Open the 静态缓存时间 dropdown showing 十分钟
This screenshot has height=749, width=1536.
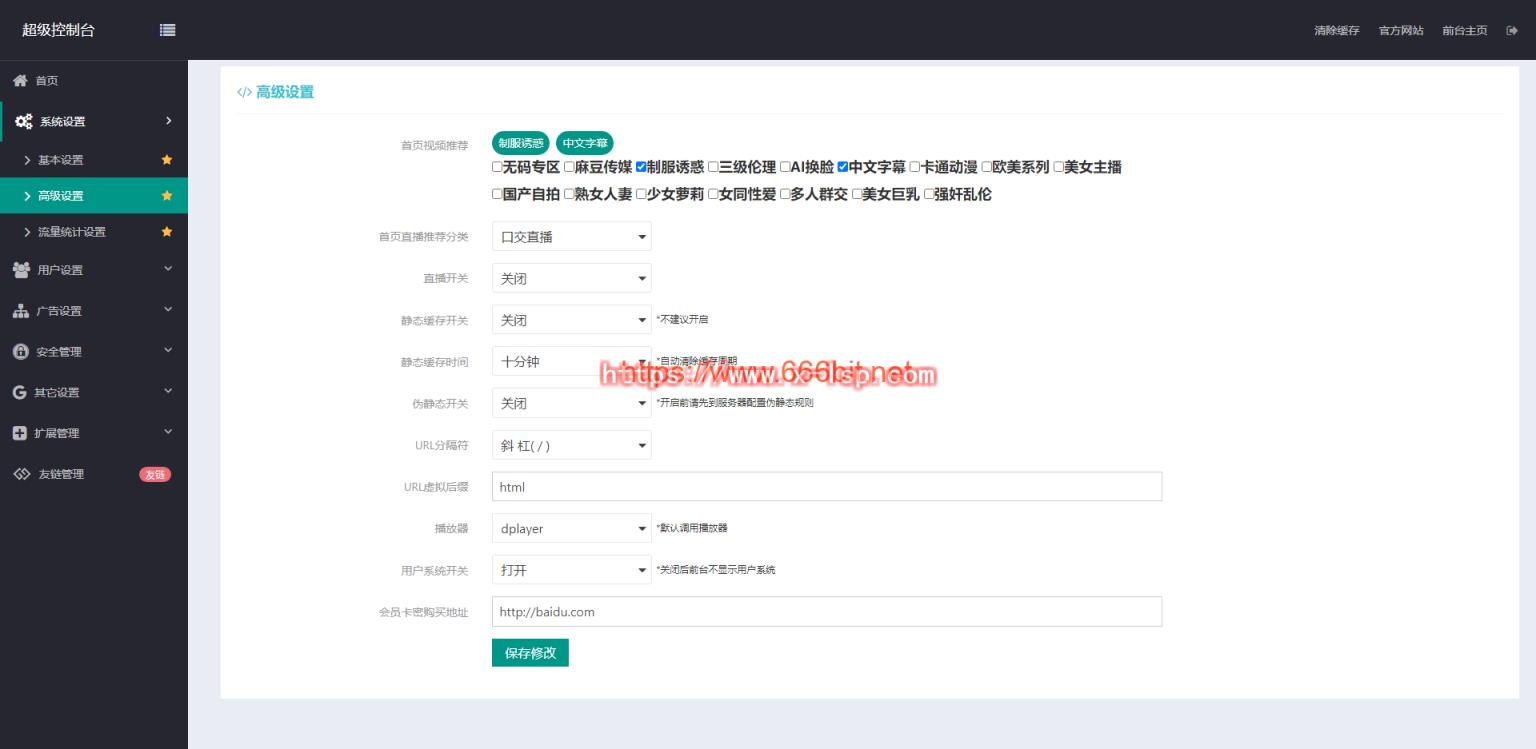(571, 362)
